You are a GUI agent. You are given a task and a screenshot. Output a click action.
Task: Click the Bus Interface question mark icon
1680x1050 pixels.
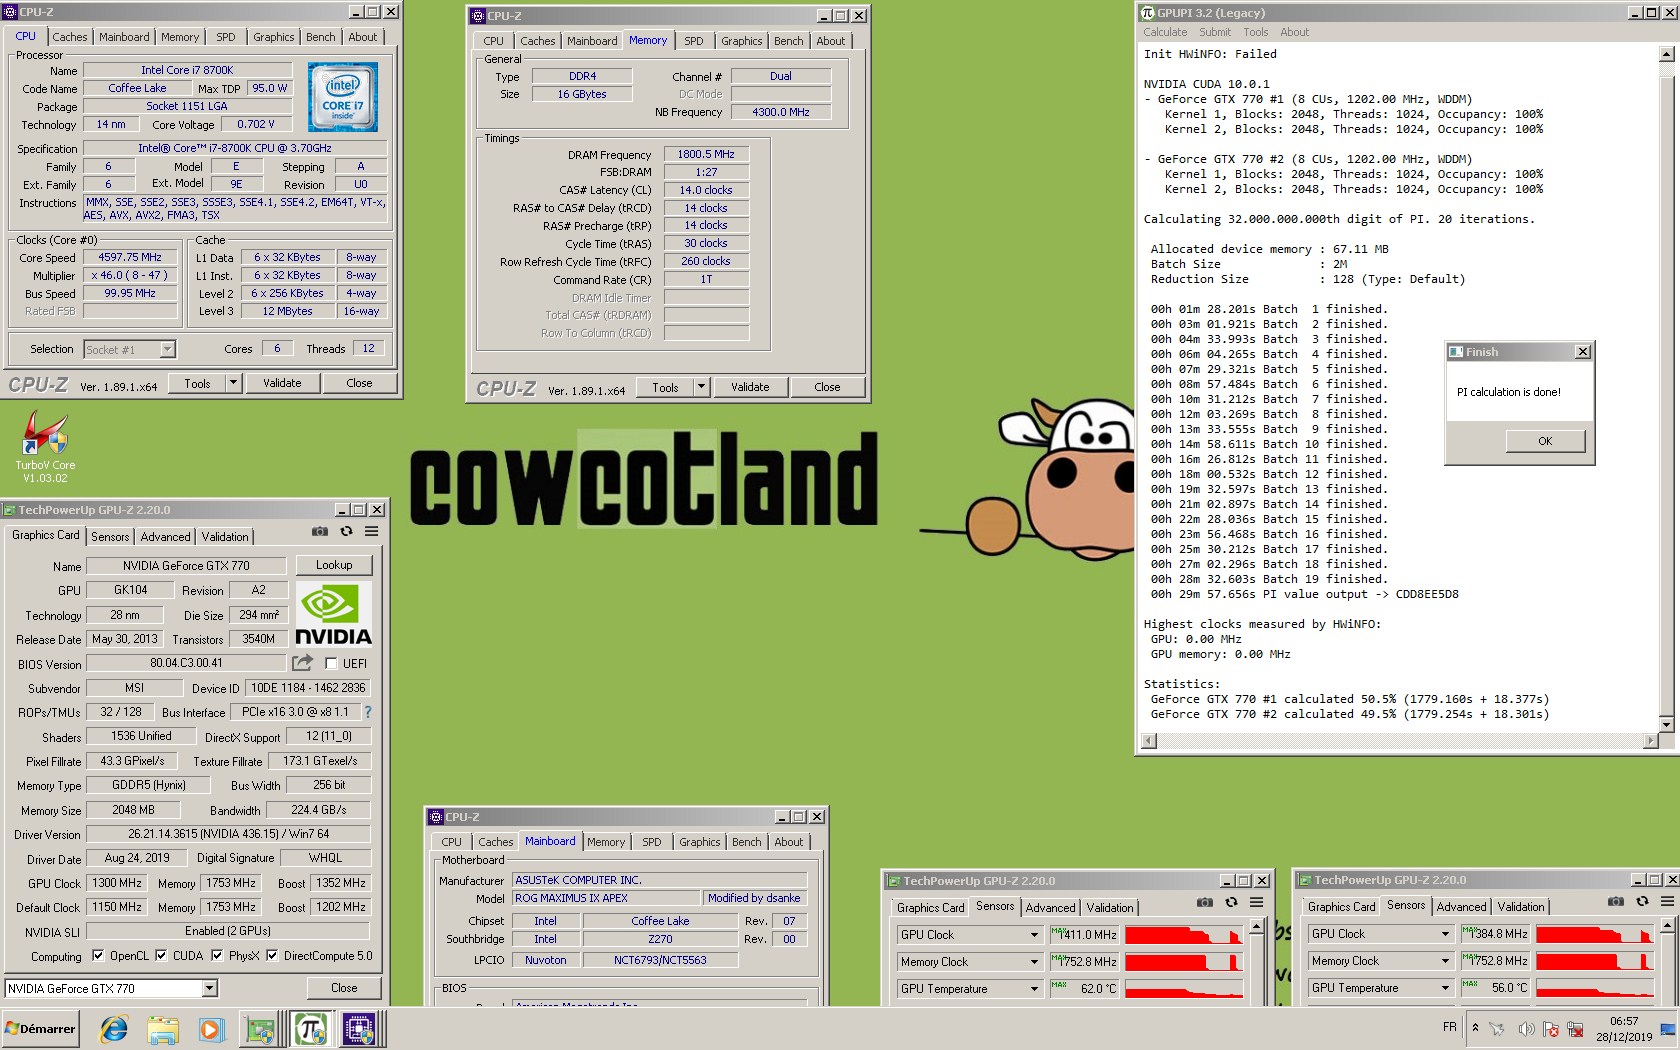point(368,712)
